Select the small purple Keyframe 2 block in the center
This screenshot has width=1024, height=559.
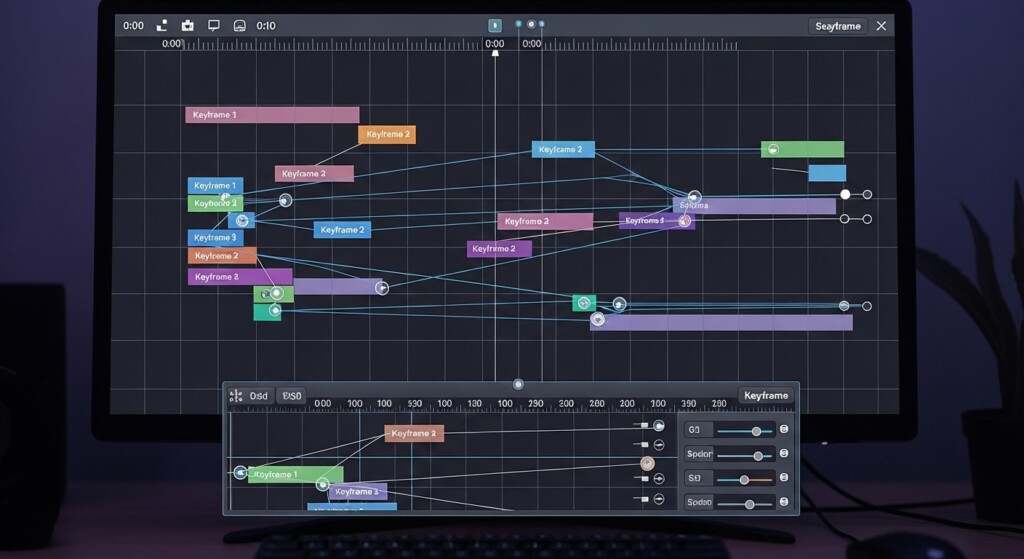tap(499, 249)
